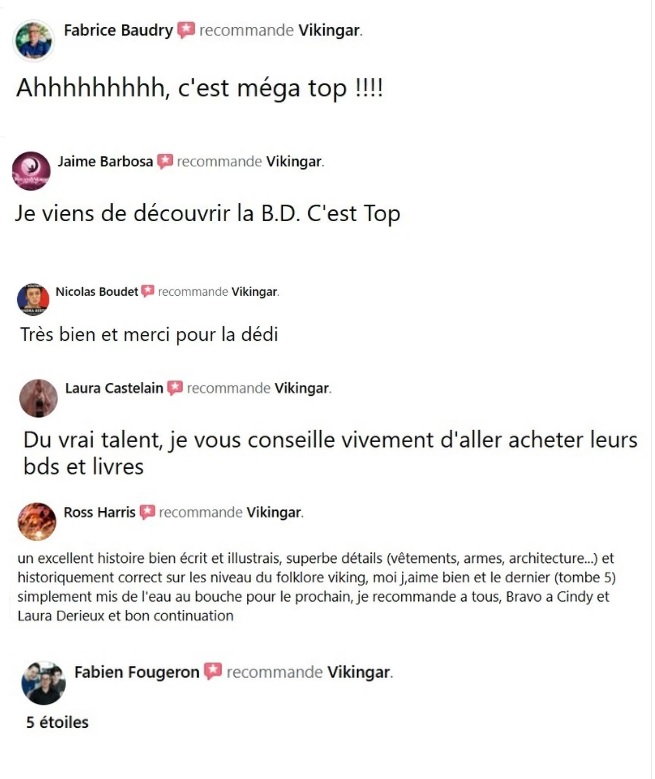The width and height of the screenshot is (655, 779).
Task: Go to Laura Castelain's profile name
Action: (114, 388)
